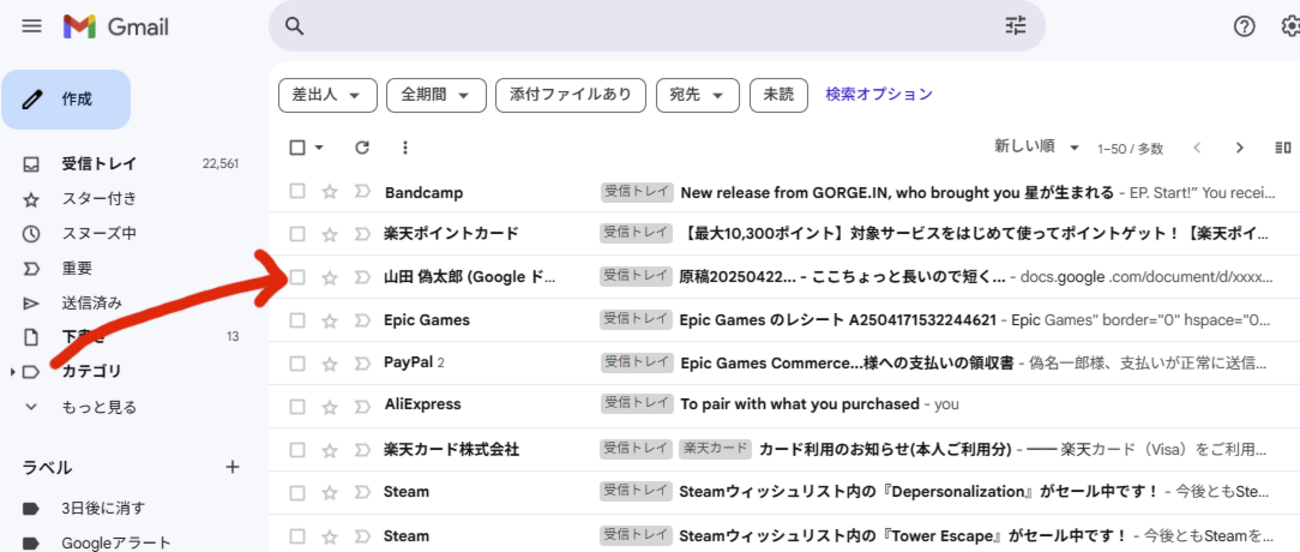This screenshot has width=1300, height=552.
Task: Click 楽天カード label tag on email
Action: 715,449
